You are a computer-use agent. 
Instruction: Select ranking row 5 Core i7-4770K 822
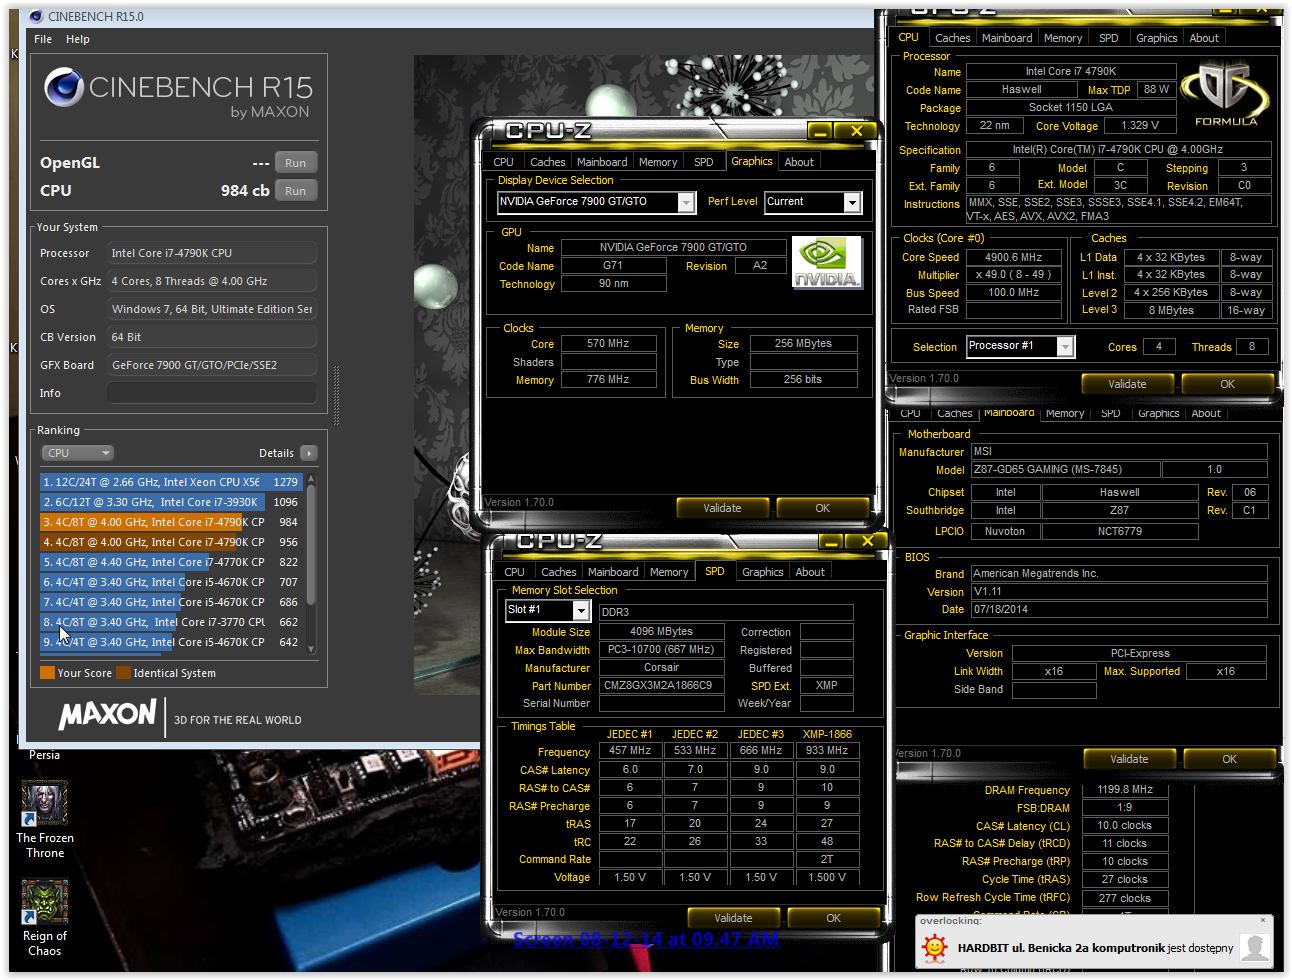171,562
